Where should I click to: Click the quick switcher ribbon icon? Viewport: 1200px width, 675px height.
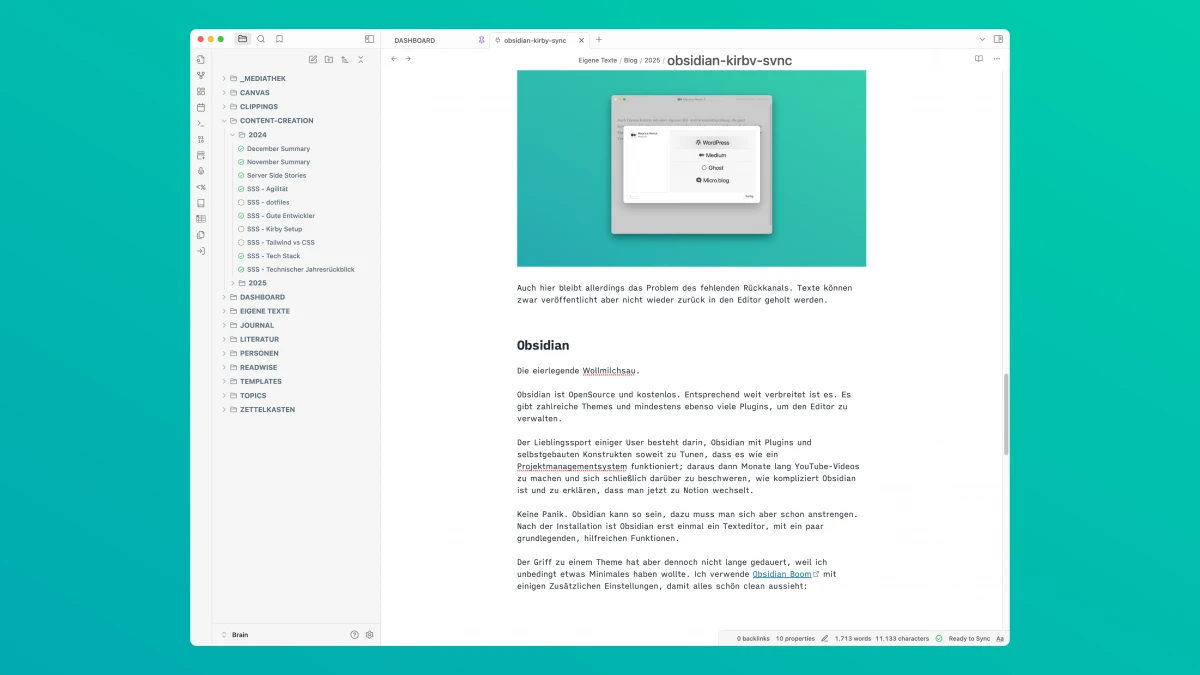pos(201,60)
